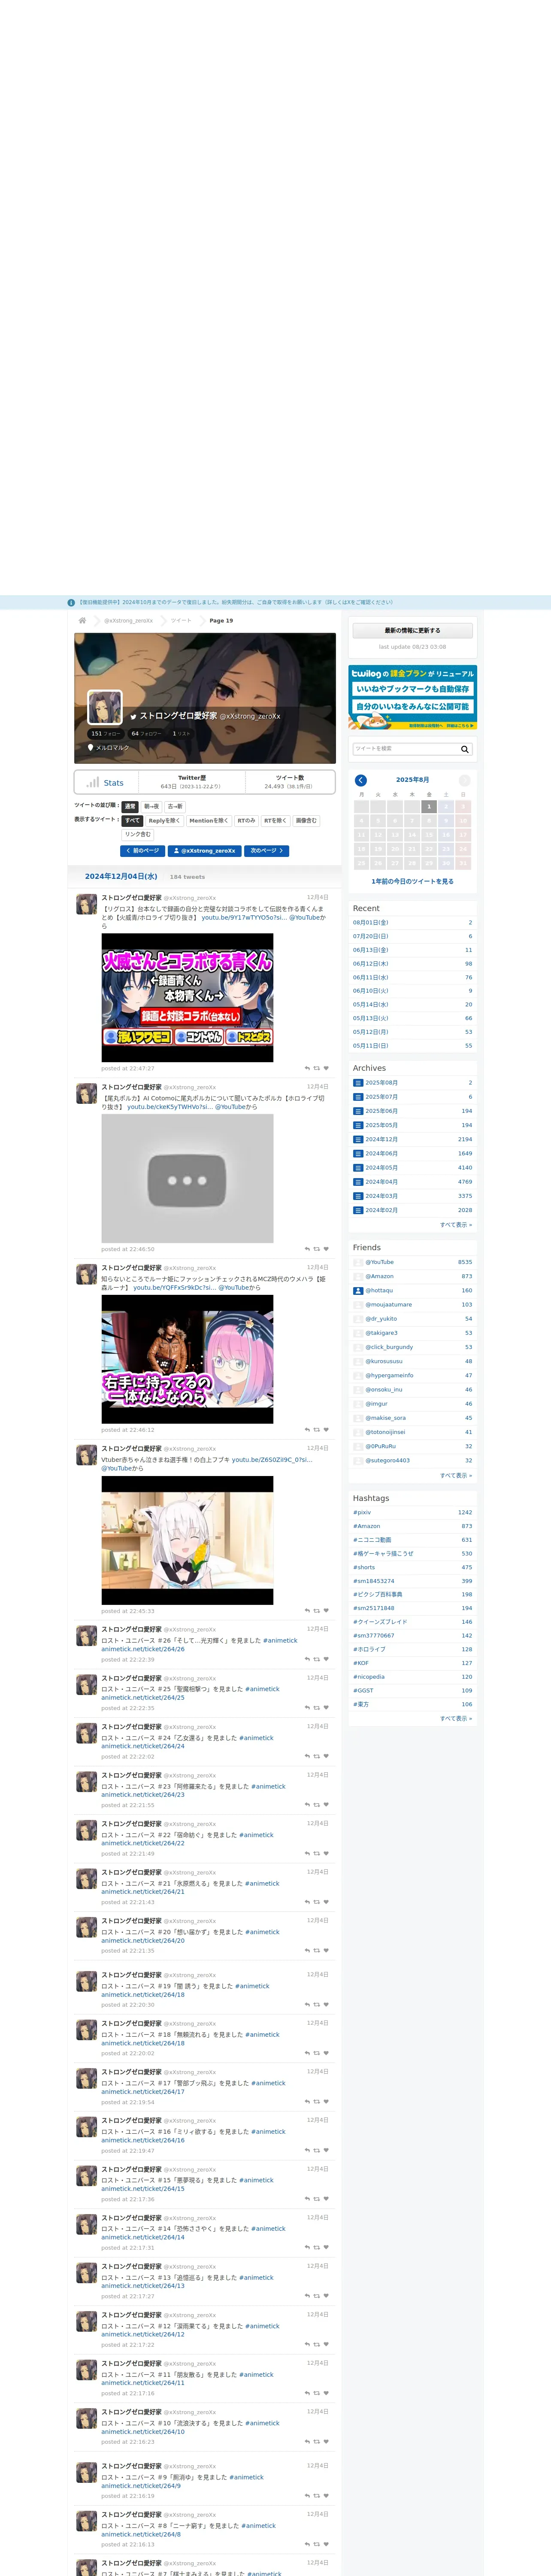This screenshot has width=551, height=2576.
Task: Go to the previous calendar month
Action: point(361,780)
